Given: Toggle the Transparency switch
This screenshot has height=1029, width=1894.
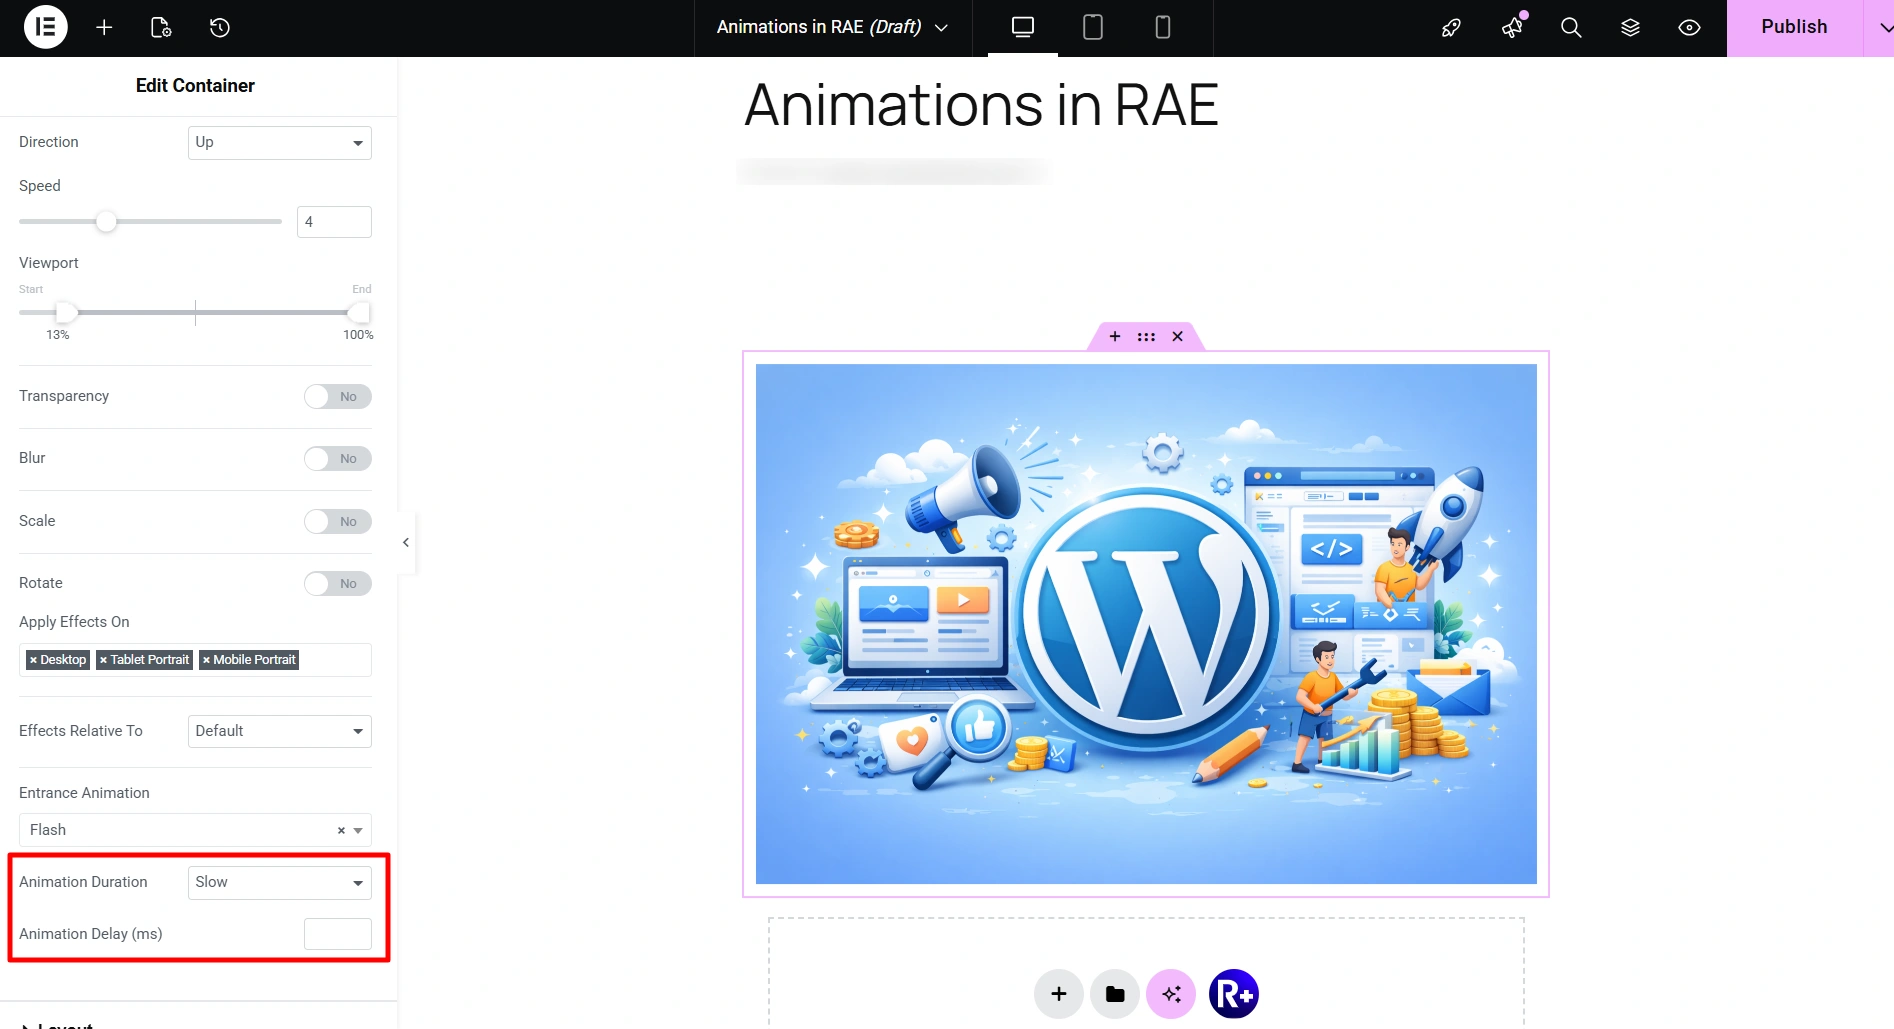Looking at the screenshot, I should pyautogui.click(x=338, y=397).
